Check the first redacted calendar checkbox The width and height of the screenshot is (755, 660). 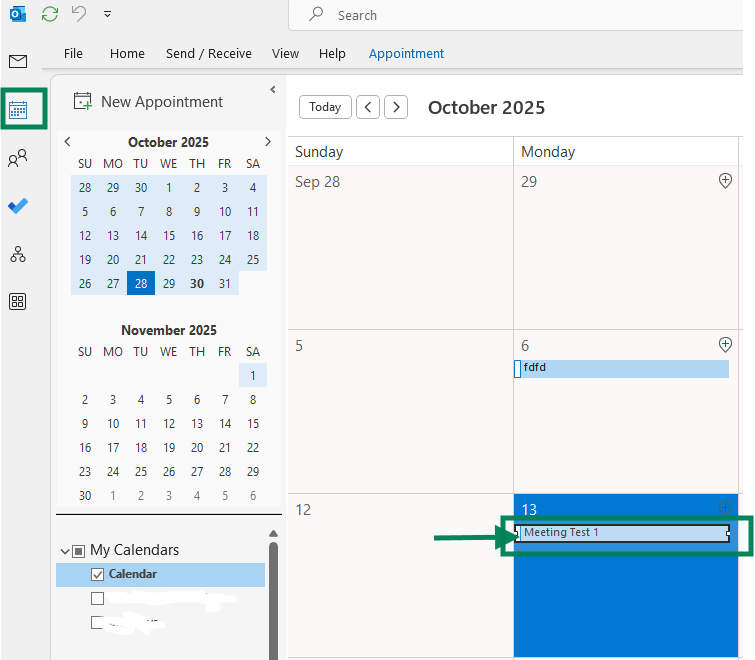click(97, 598)
